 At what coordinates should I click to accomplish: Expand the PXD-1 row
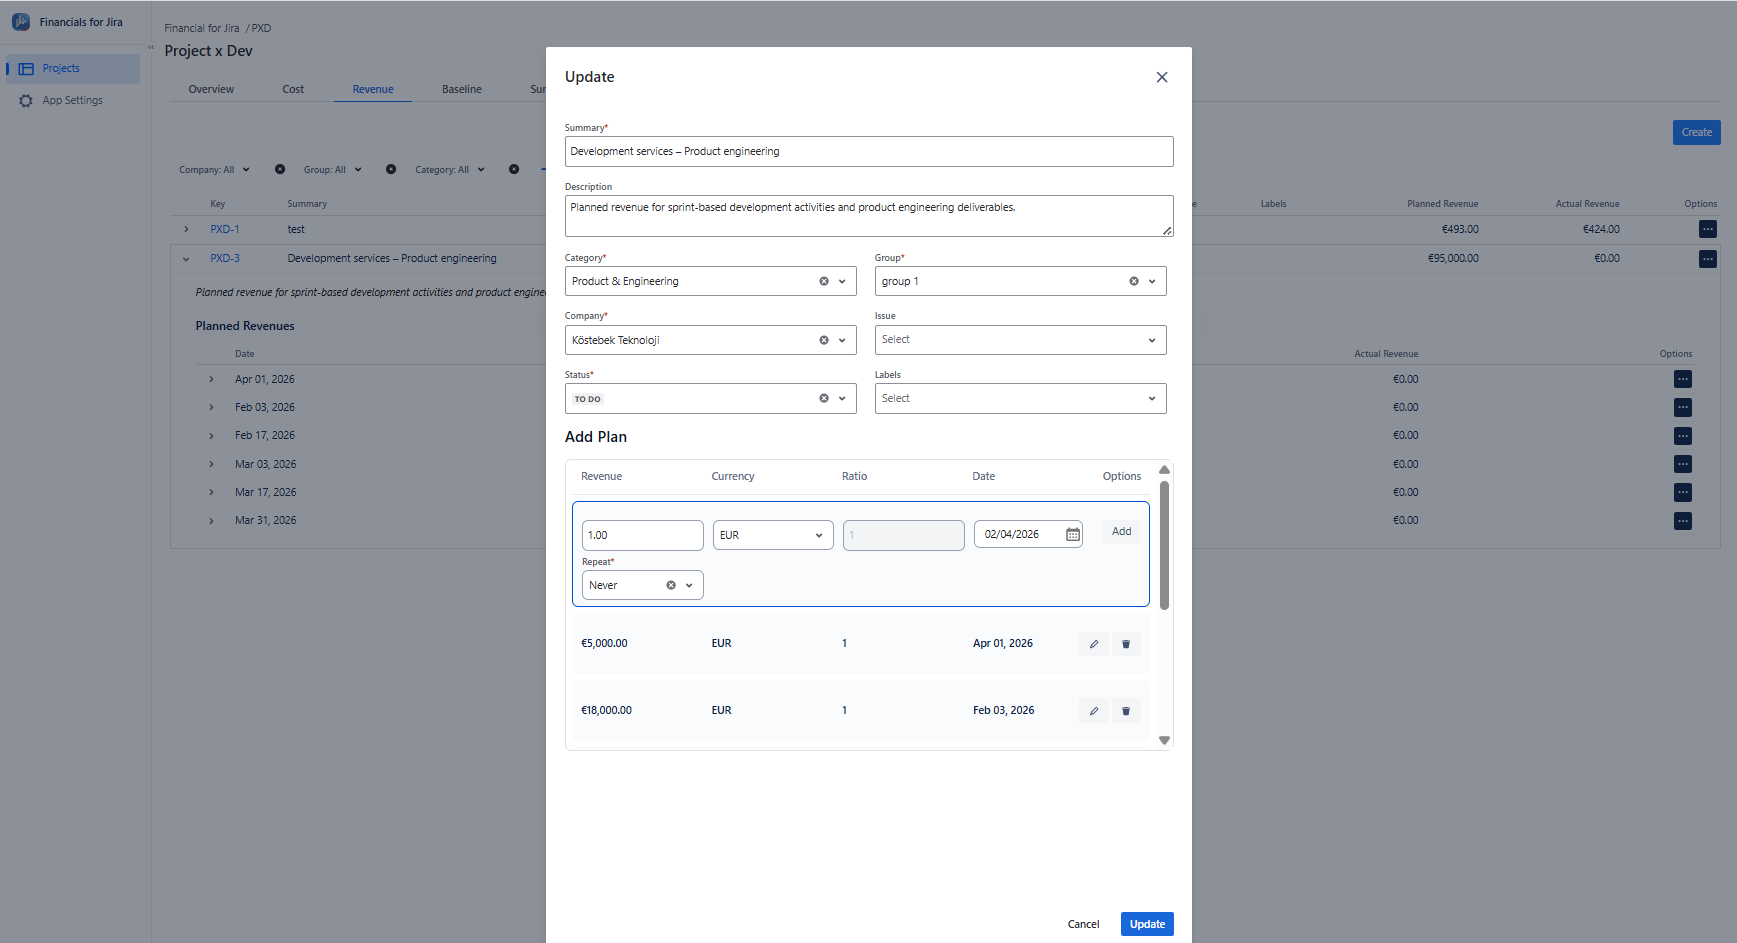pos(186,230)
